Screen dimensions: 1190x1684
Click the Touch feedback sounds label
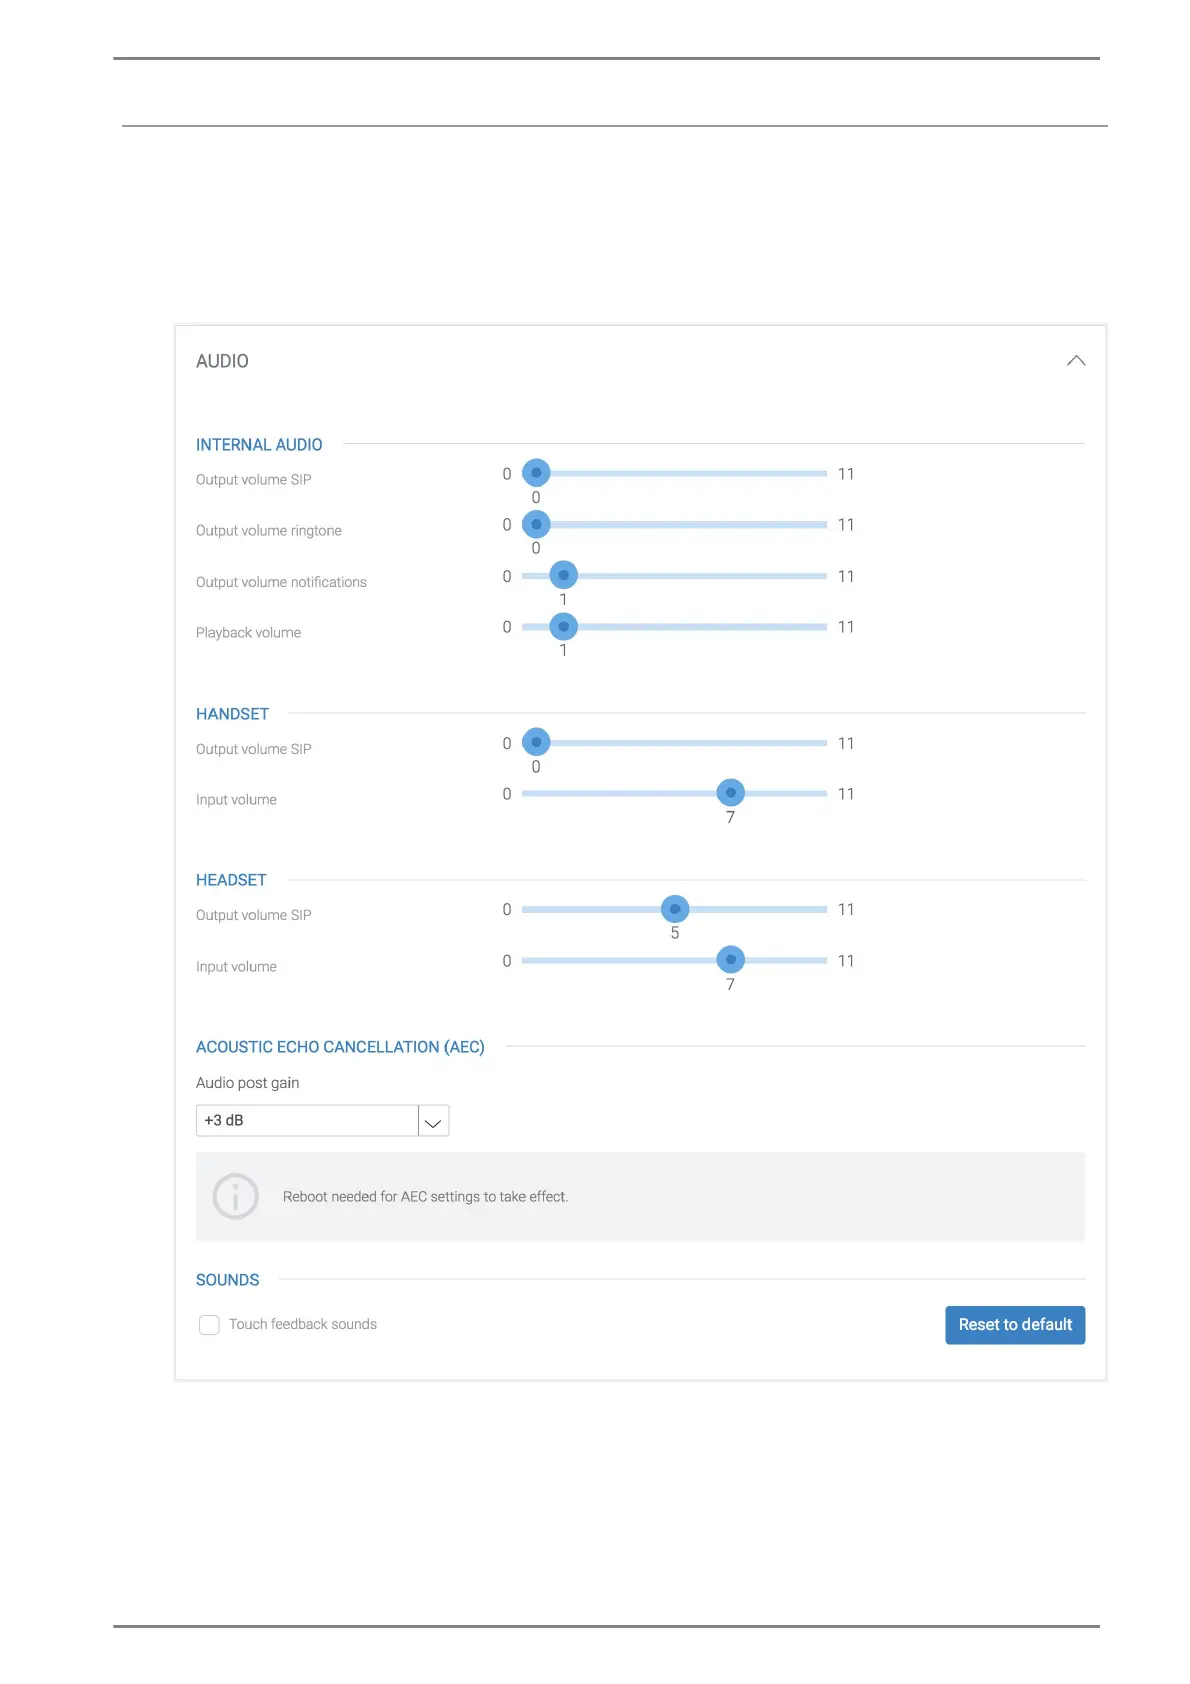[x=303, y=1324]
